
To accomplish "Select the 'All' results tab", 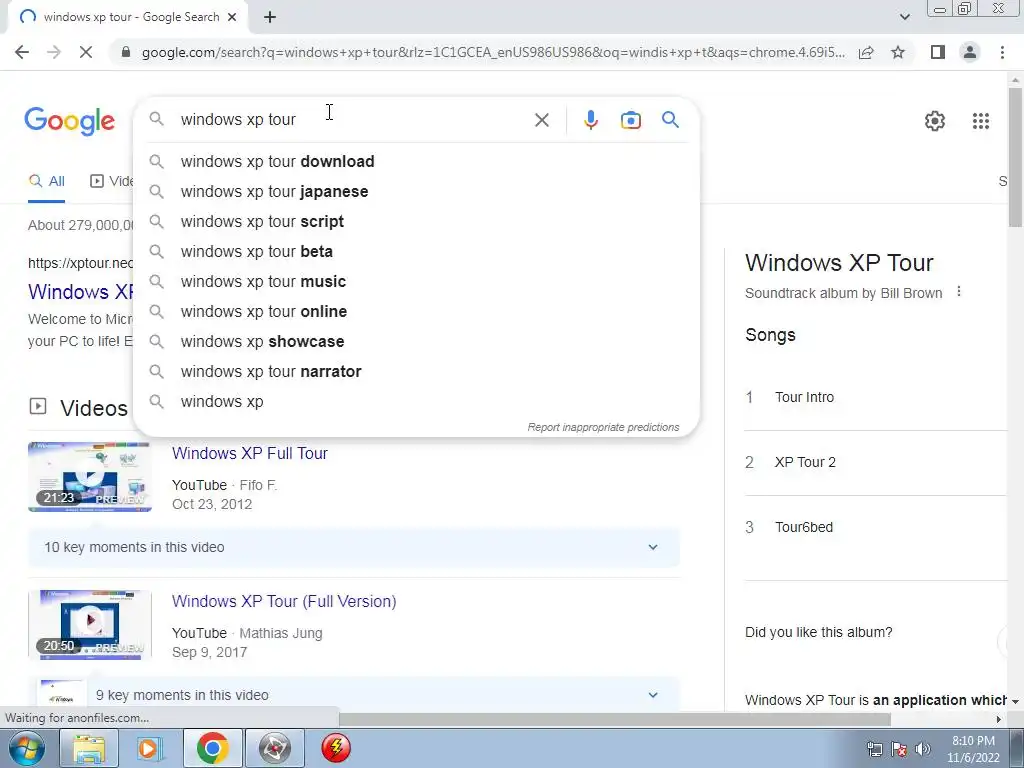I will (46, 182).
